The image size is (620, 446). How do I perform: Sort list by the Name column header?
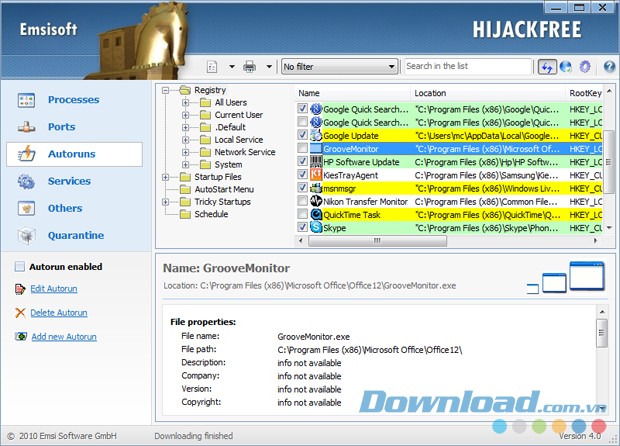(353, 93)
